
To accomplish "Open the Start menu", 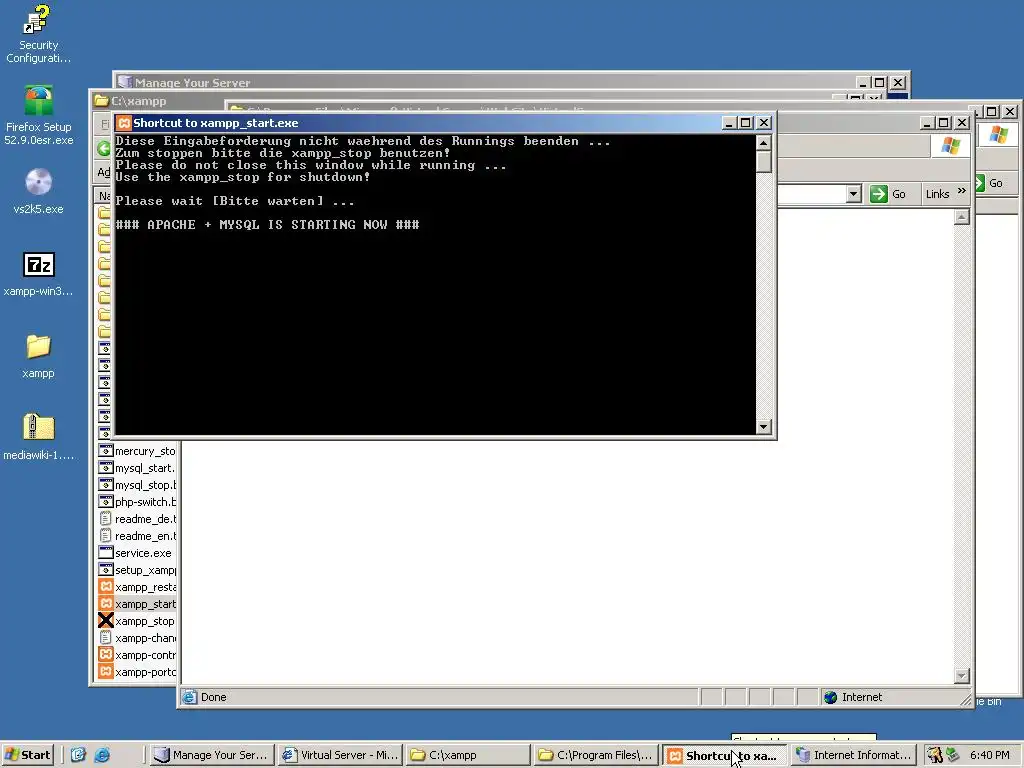I will tap(27, 755).
